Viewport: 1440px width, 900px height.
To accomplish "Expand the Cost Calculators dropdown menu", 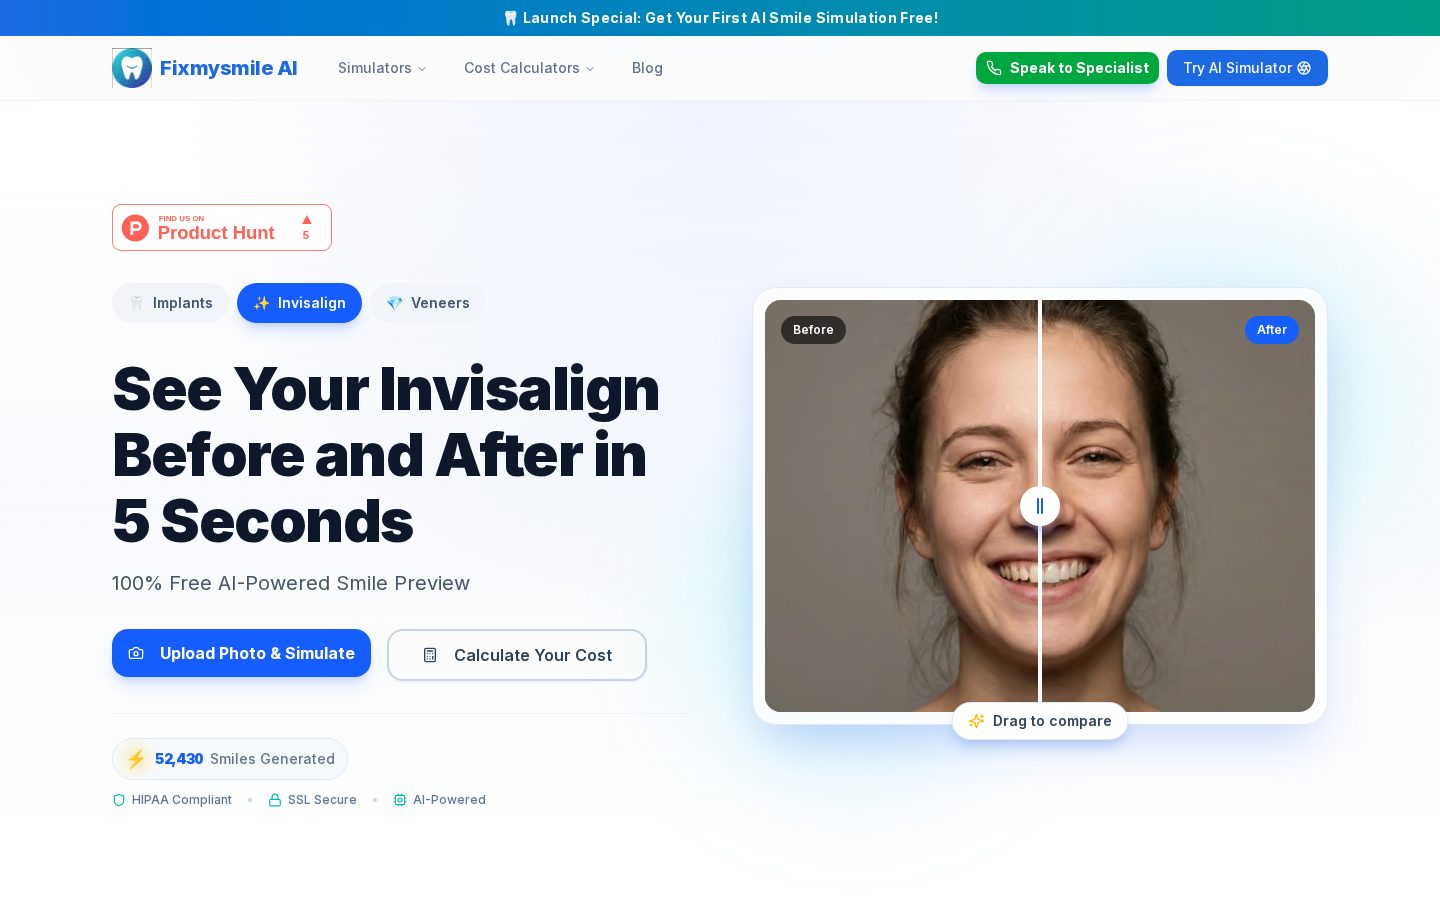I will (x=529, y=68).
